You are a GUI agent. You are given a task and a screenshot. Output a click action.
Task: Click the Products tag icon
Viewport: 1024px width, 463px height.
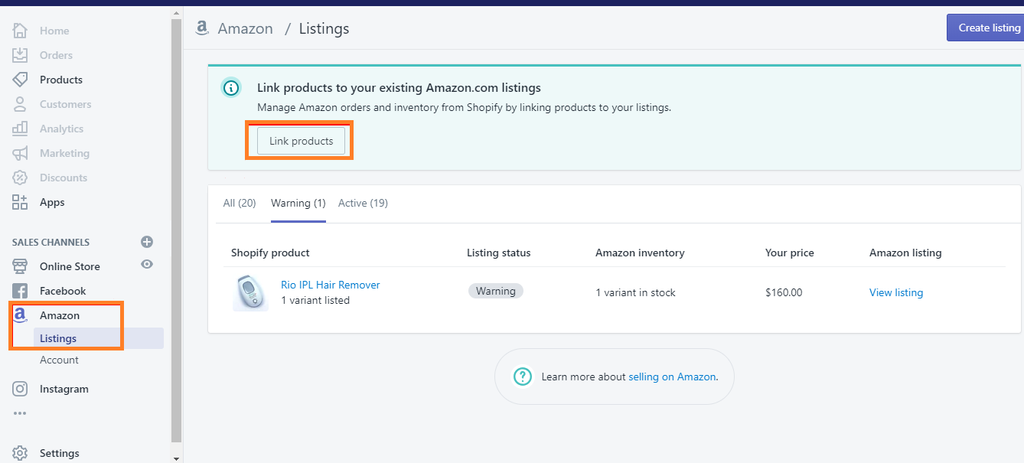pyautogui.click(x=20, y=80)
